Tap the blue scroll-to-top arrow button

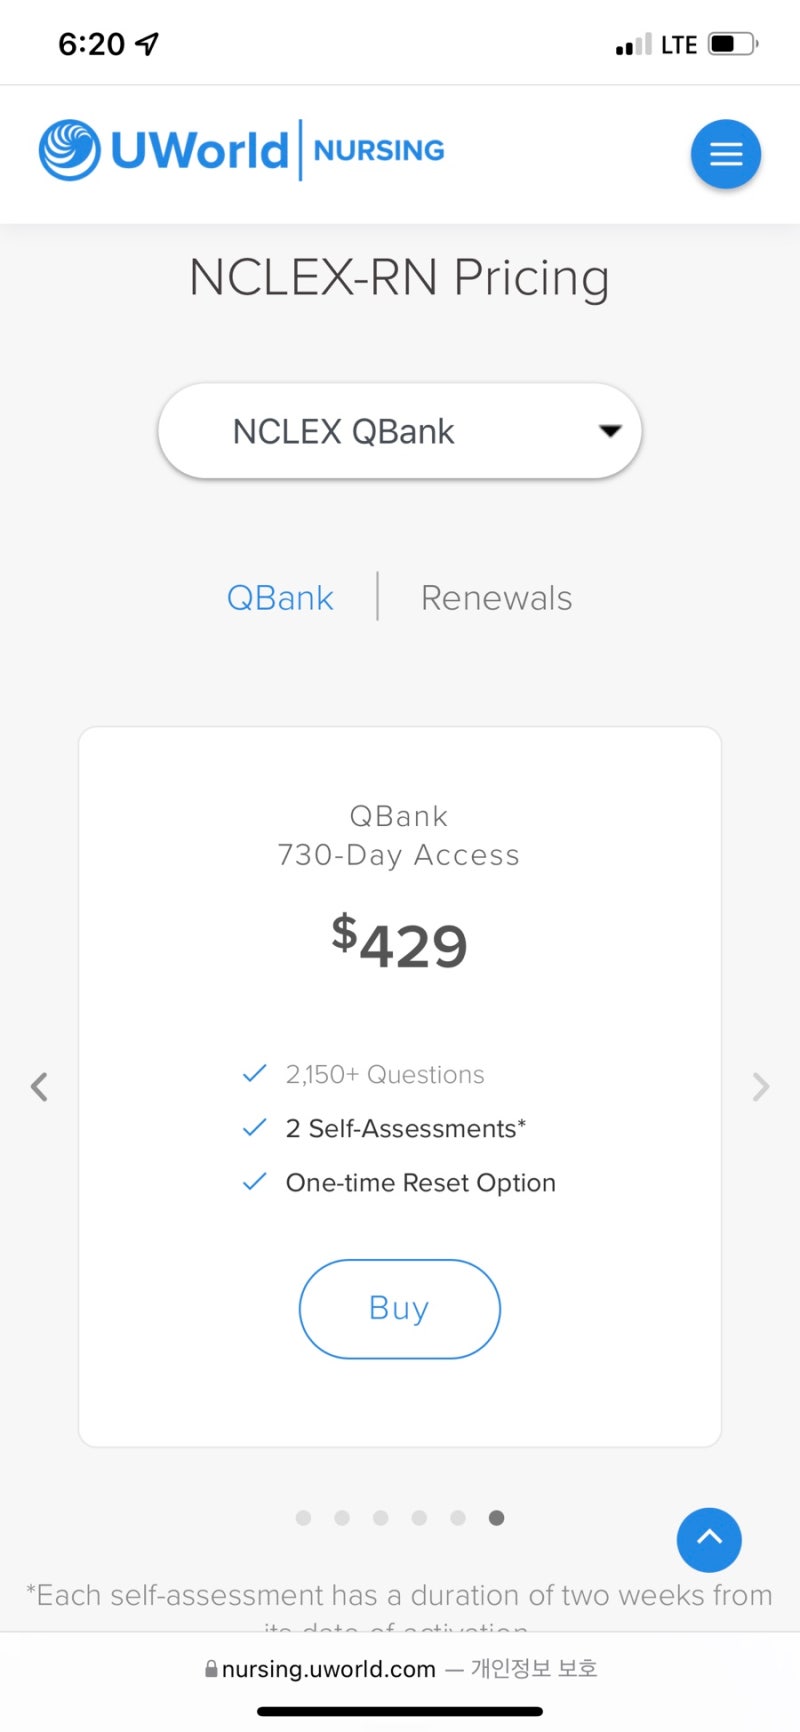(709, 1540)
